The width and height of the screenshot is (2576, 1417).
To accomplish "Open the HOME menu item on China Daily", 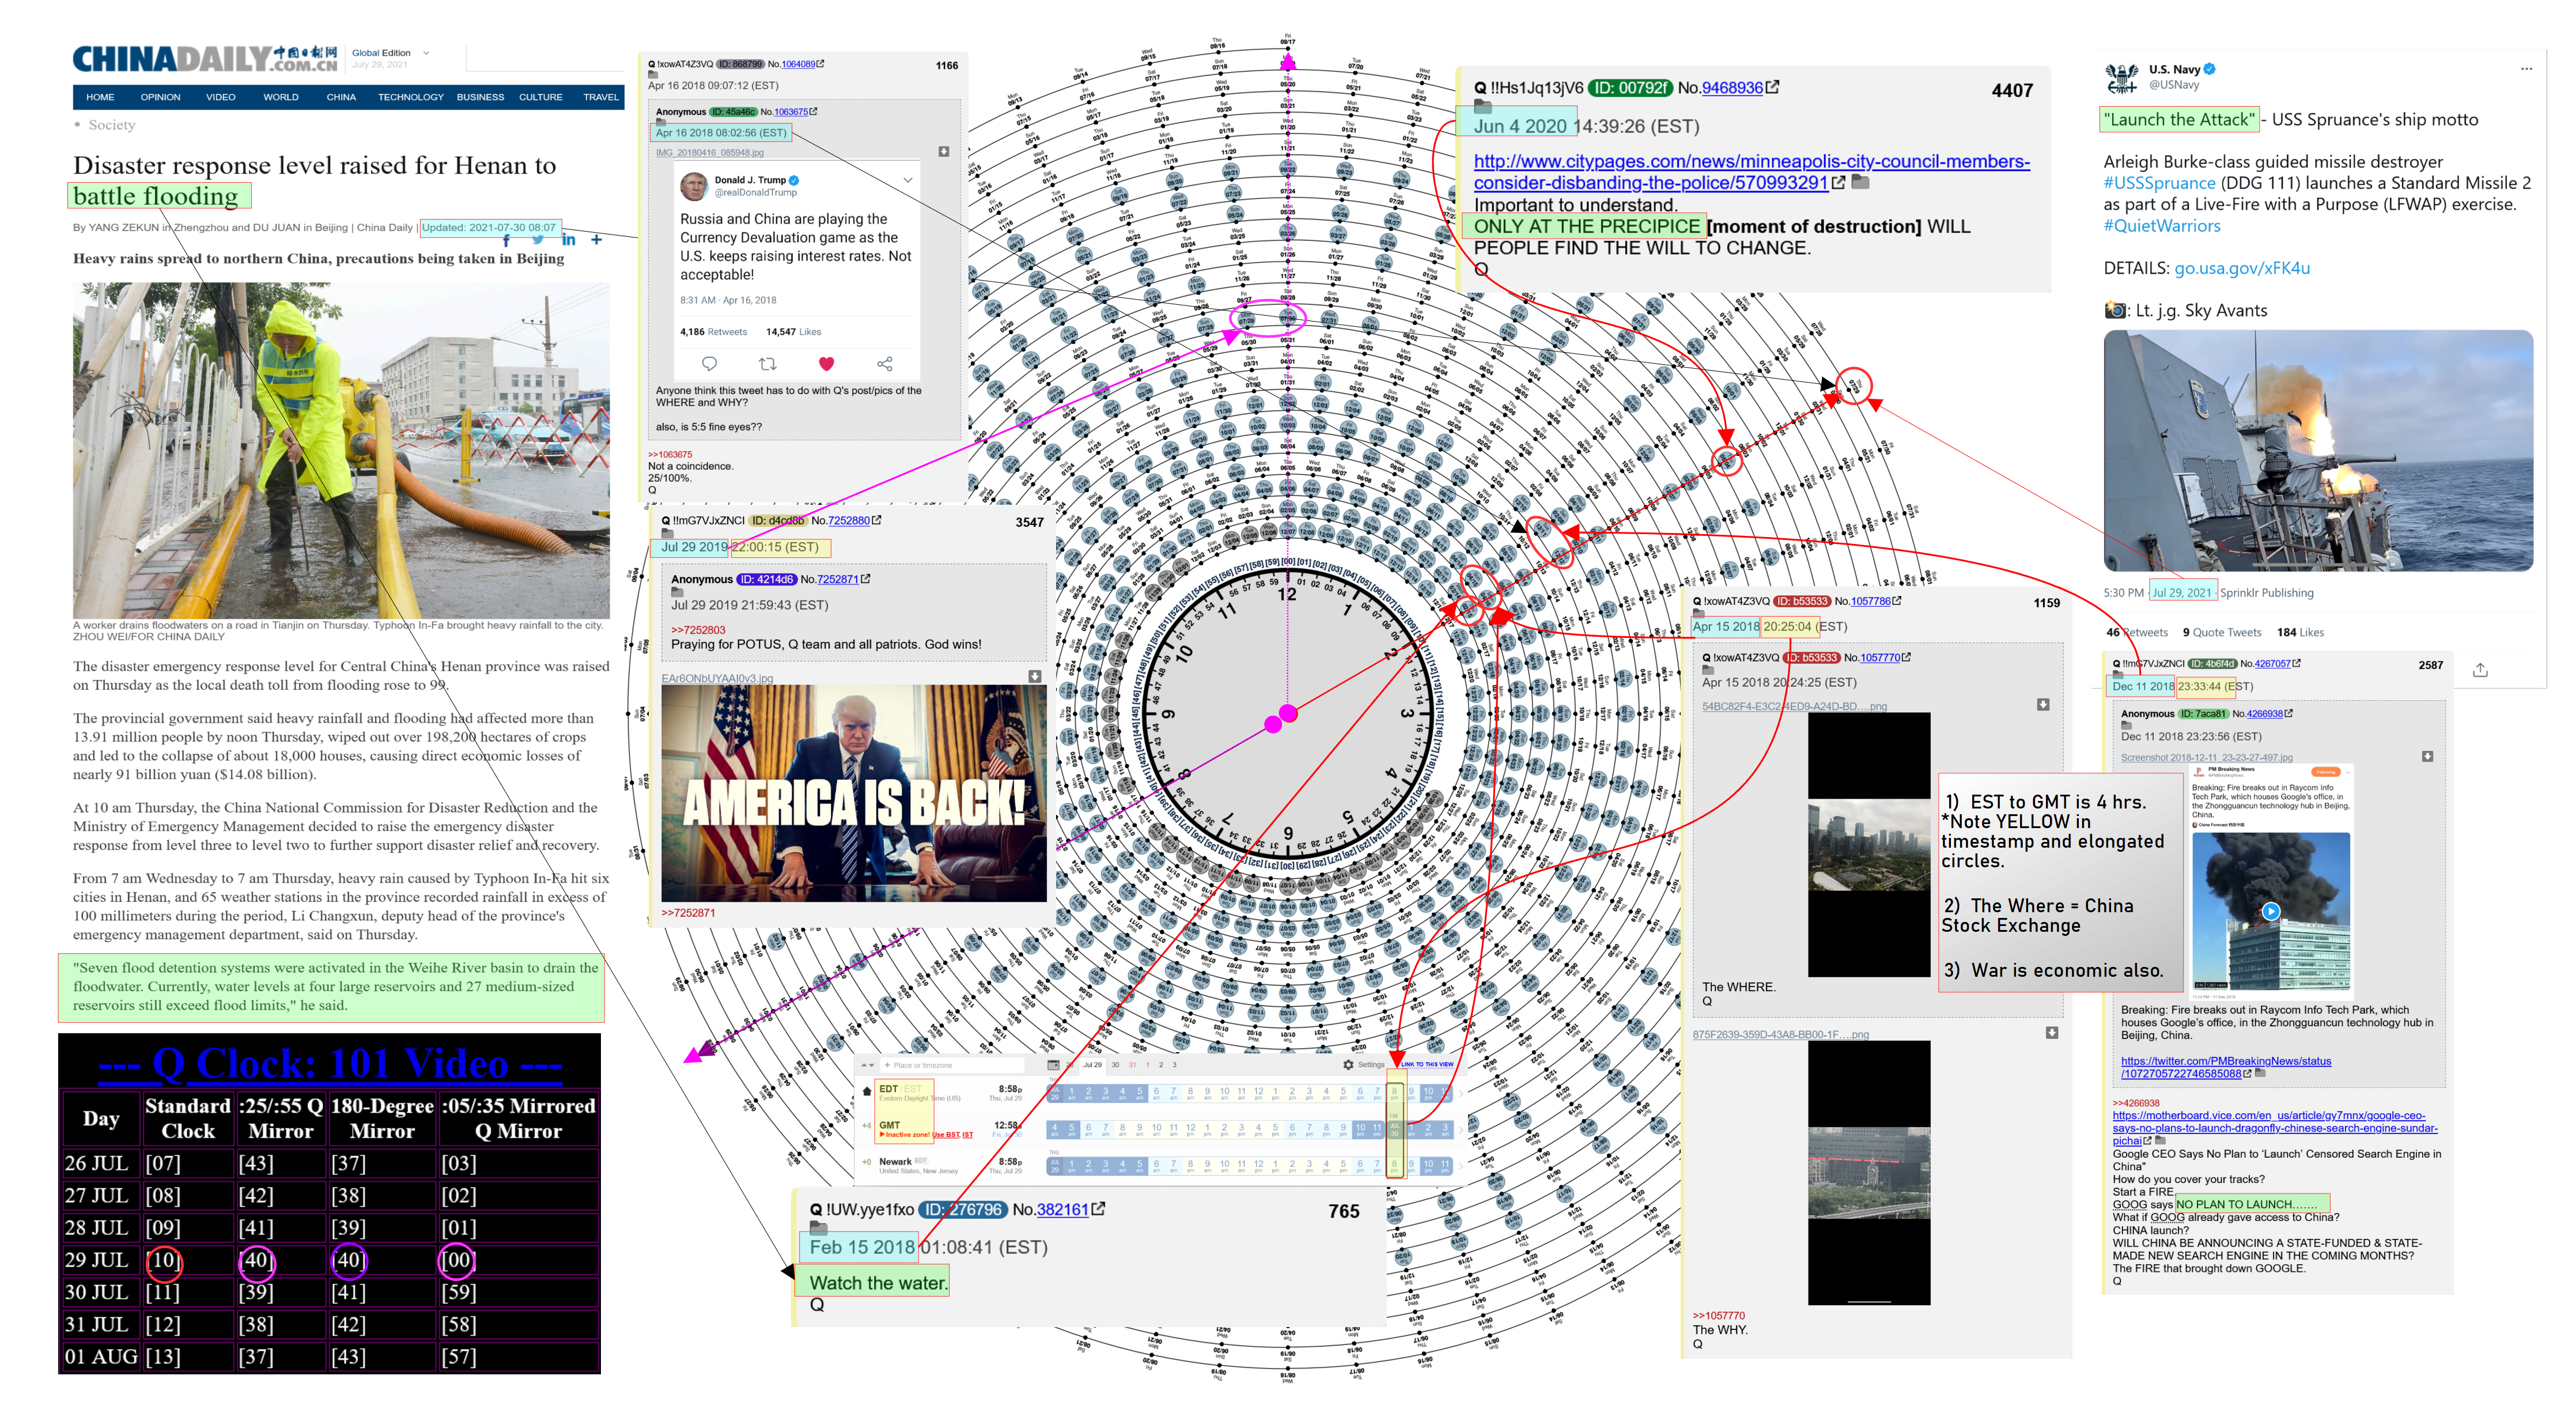I will point(100,97).
